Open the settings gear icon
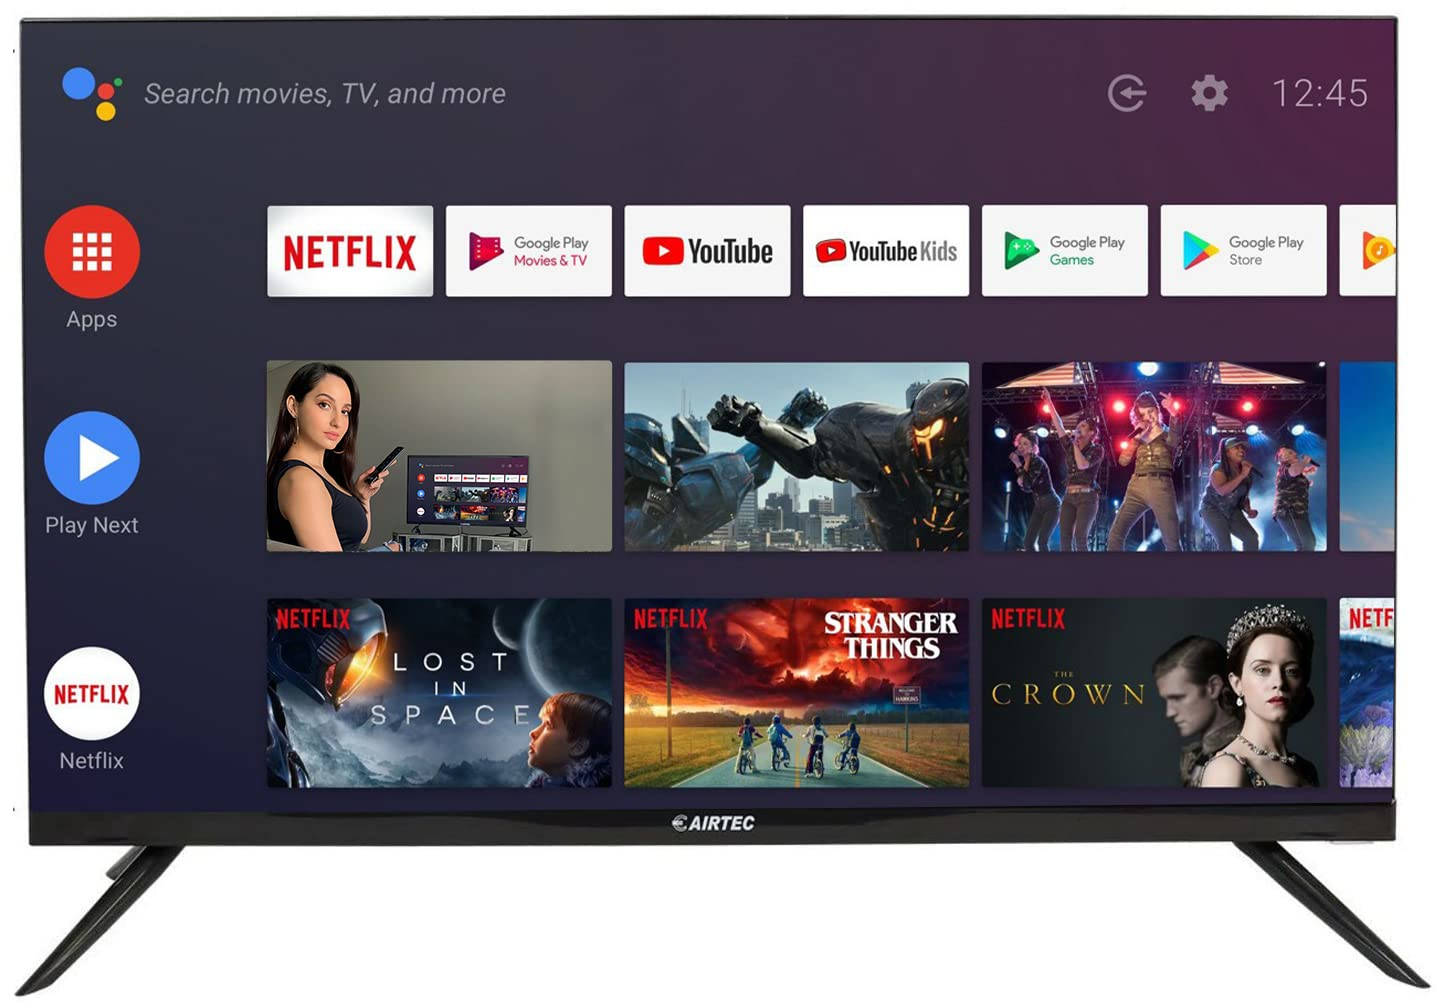 [1209, 94]
